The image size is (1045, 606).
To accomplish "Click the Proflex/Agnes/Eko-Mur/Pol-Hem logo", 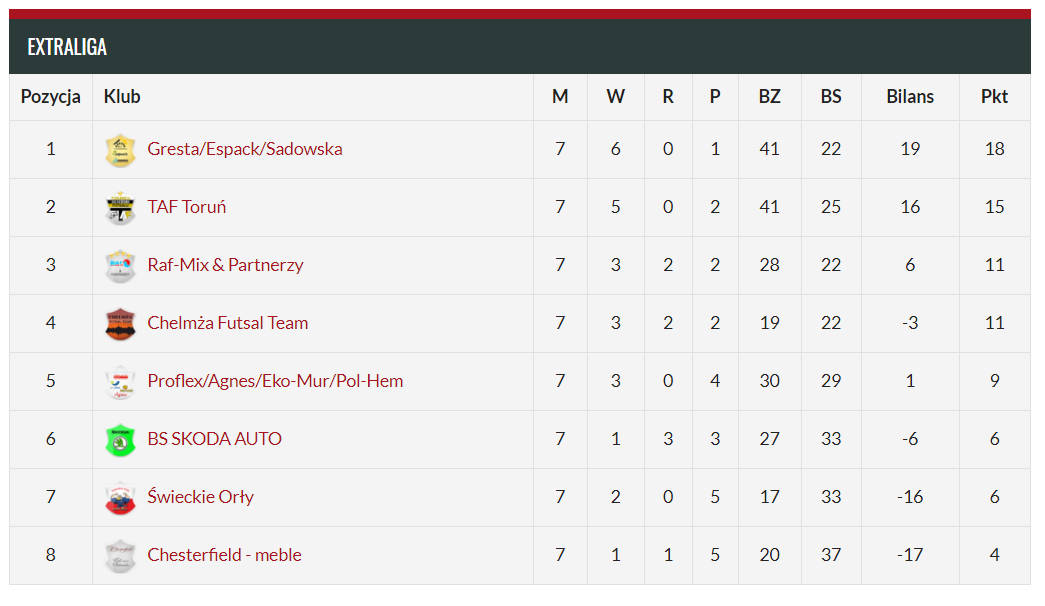I will click(x=121, y=382).
